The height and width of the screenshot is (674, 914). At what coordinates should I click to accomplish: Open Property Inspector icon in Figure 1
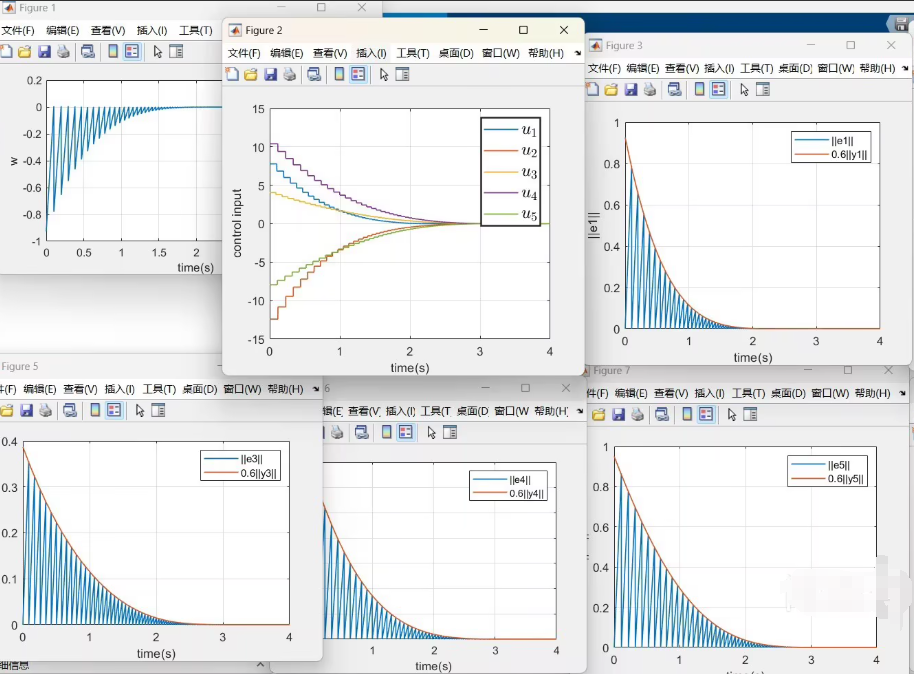(176, 51)
